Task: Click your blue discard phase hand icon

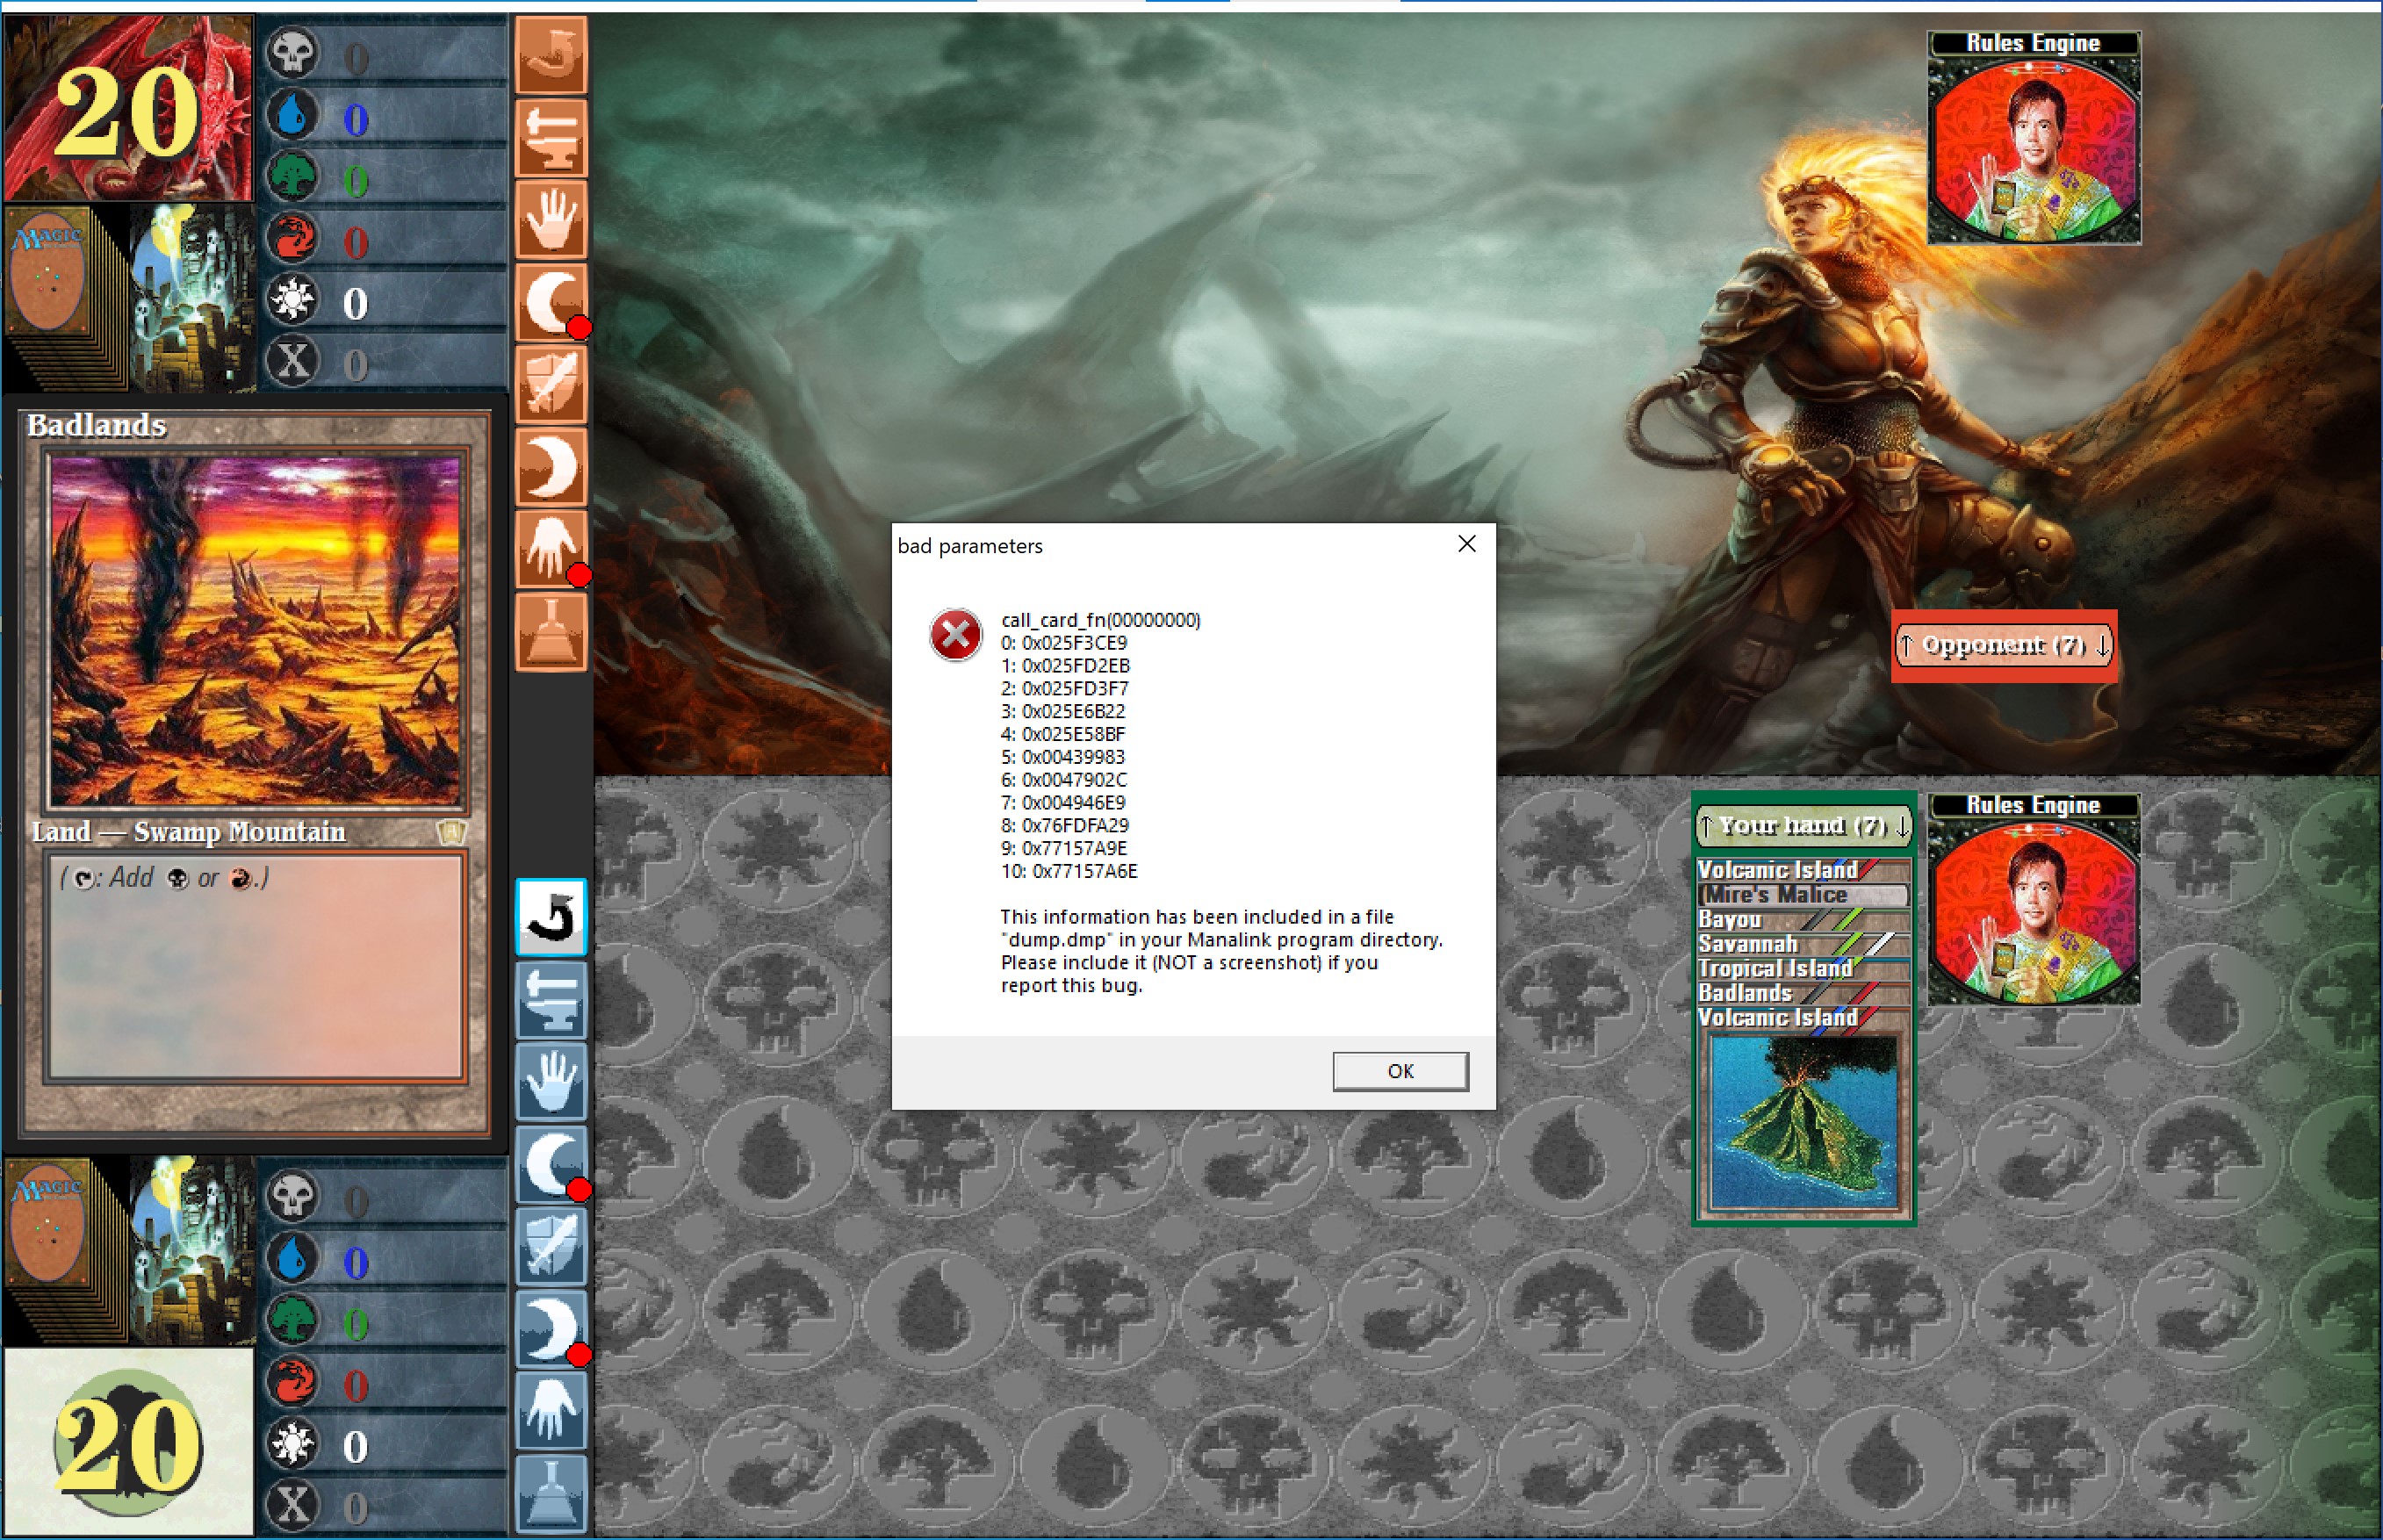Action: coord(551,1411)
